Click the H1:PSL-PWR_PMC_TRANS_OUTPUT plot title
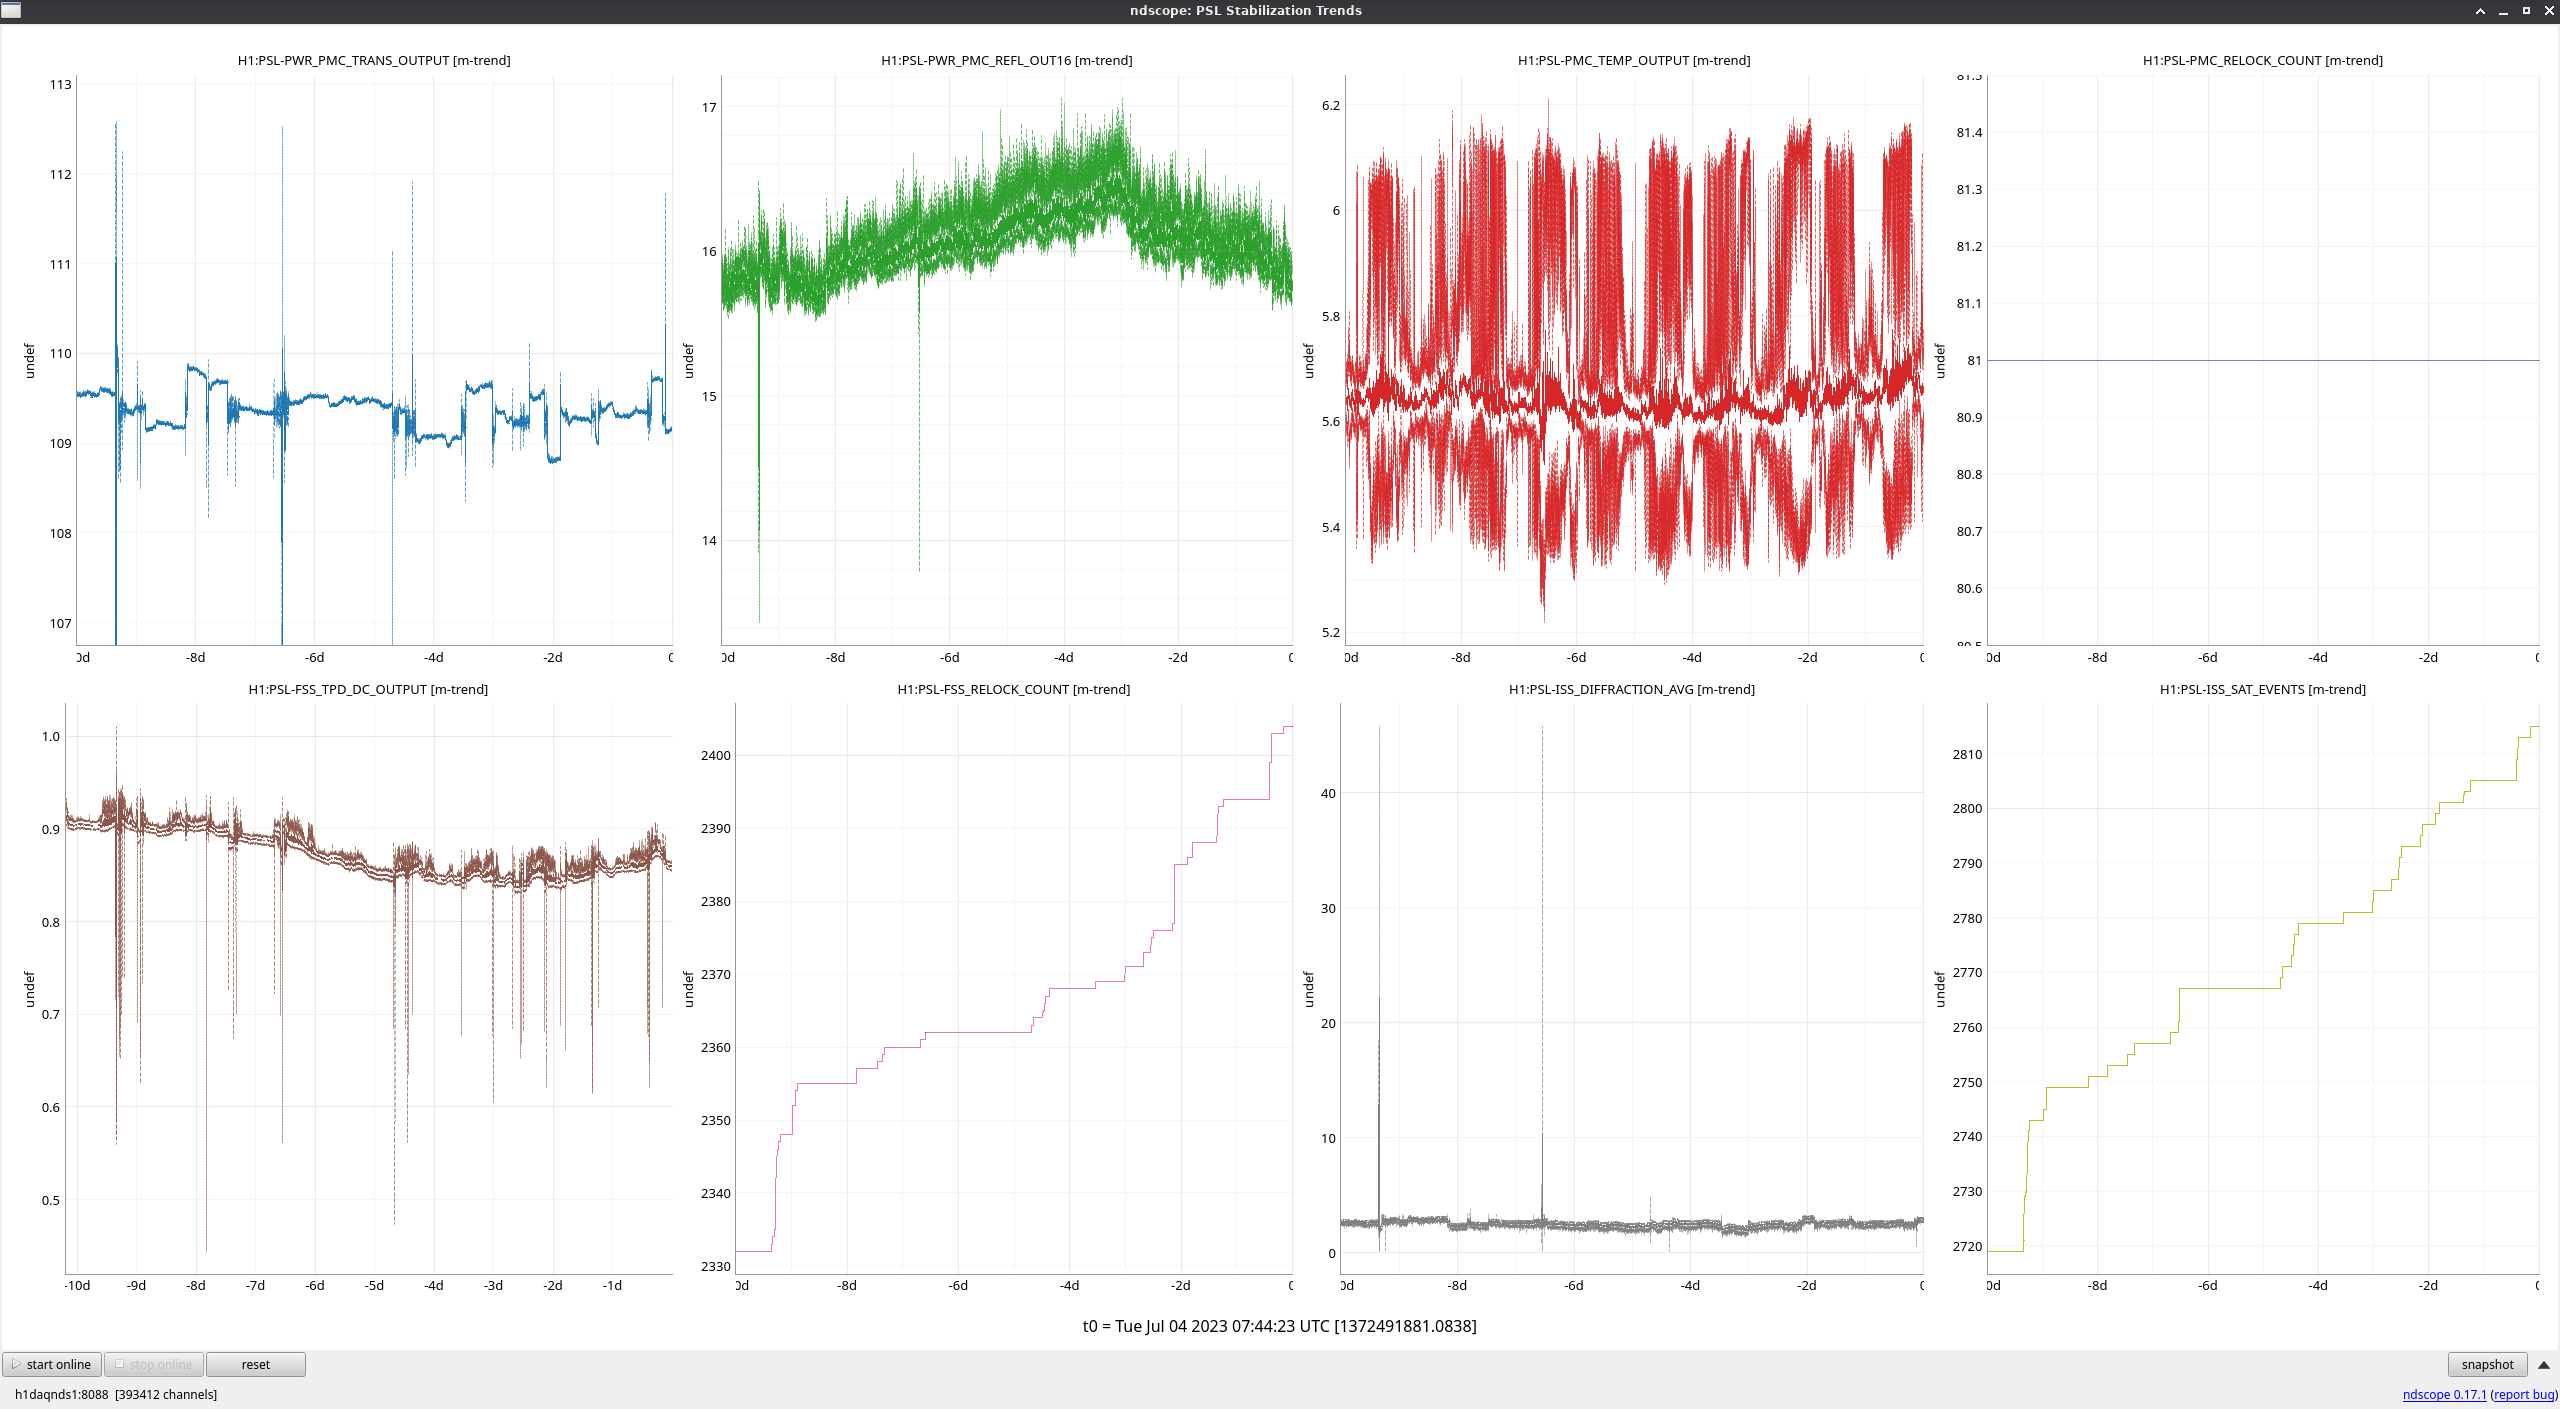The height and width of the screenshot is (1409, 2560). point(374,60)
